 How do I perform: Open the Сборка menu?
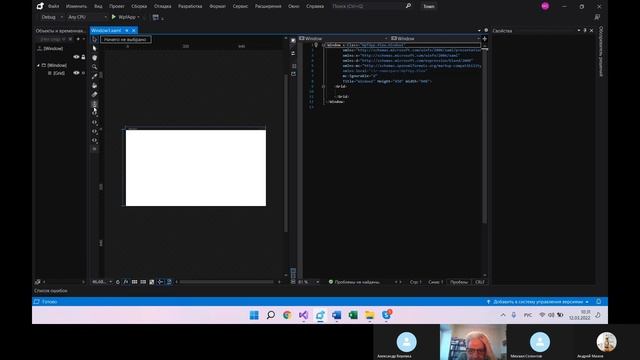139,7
